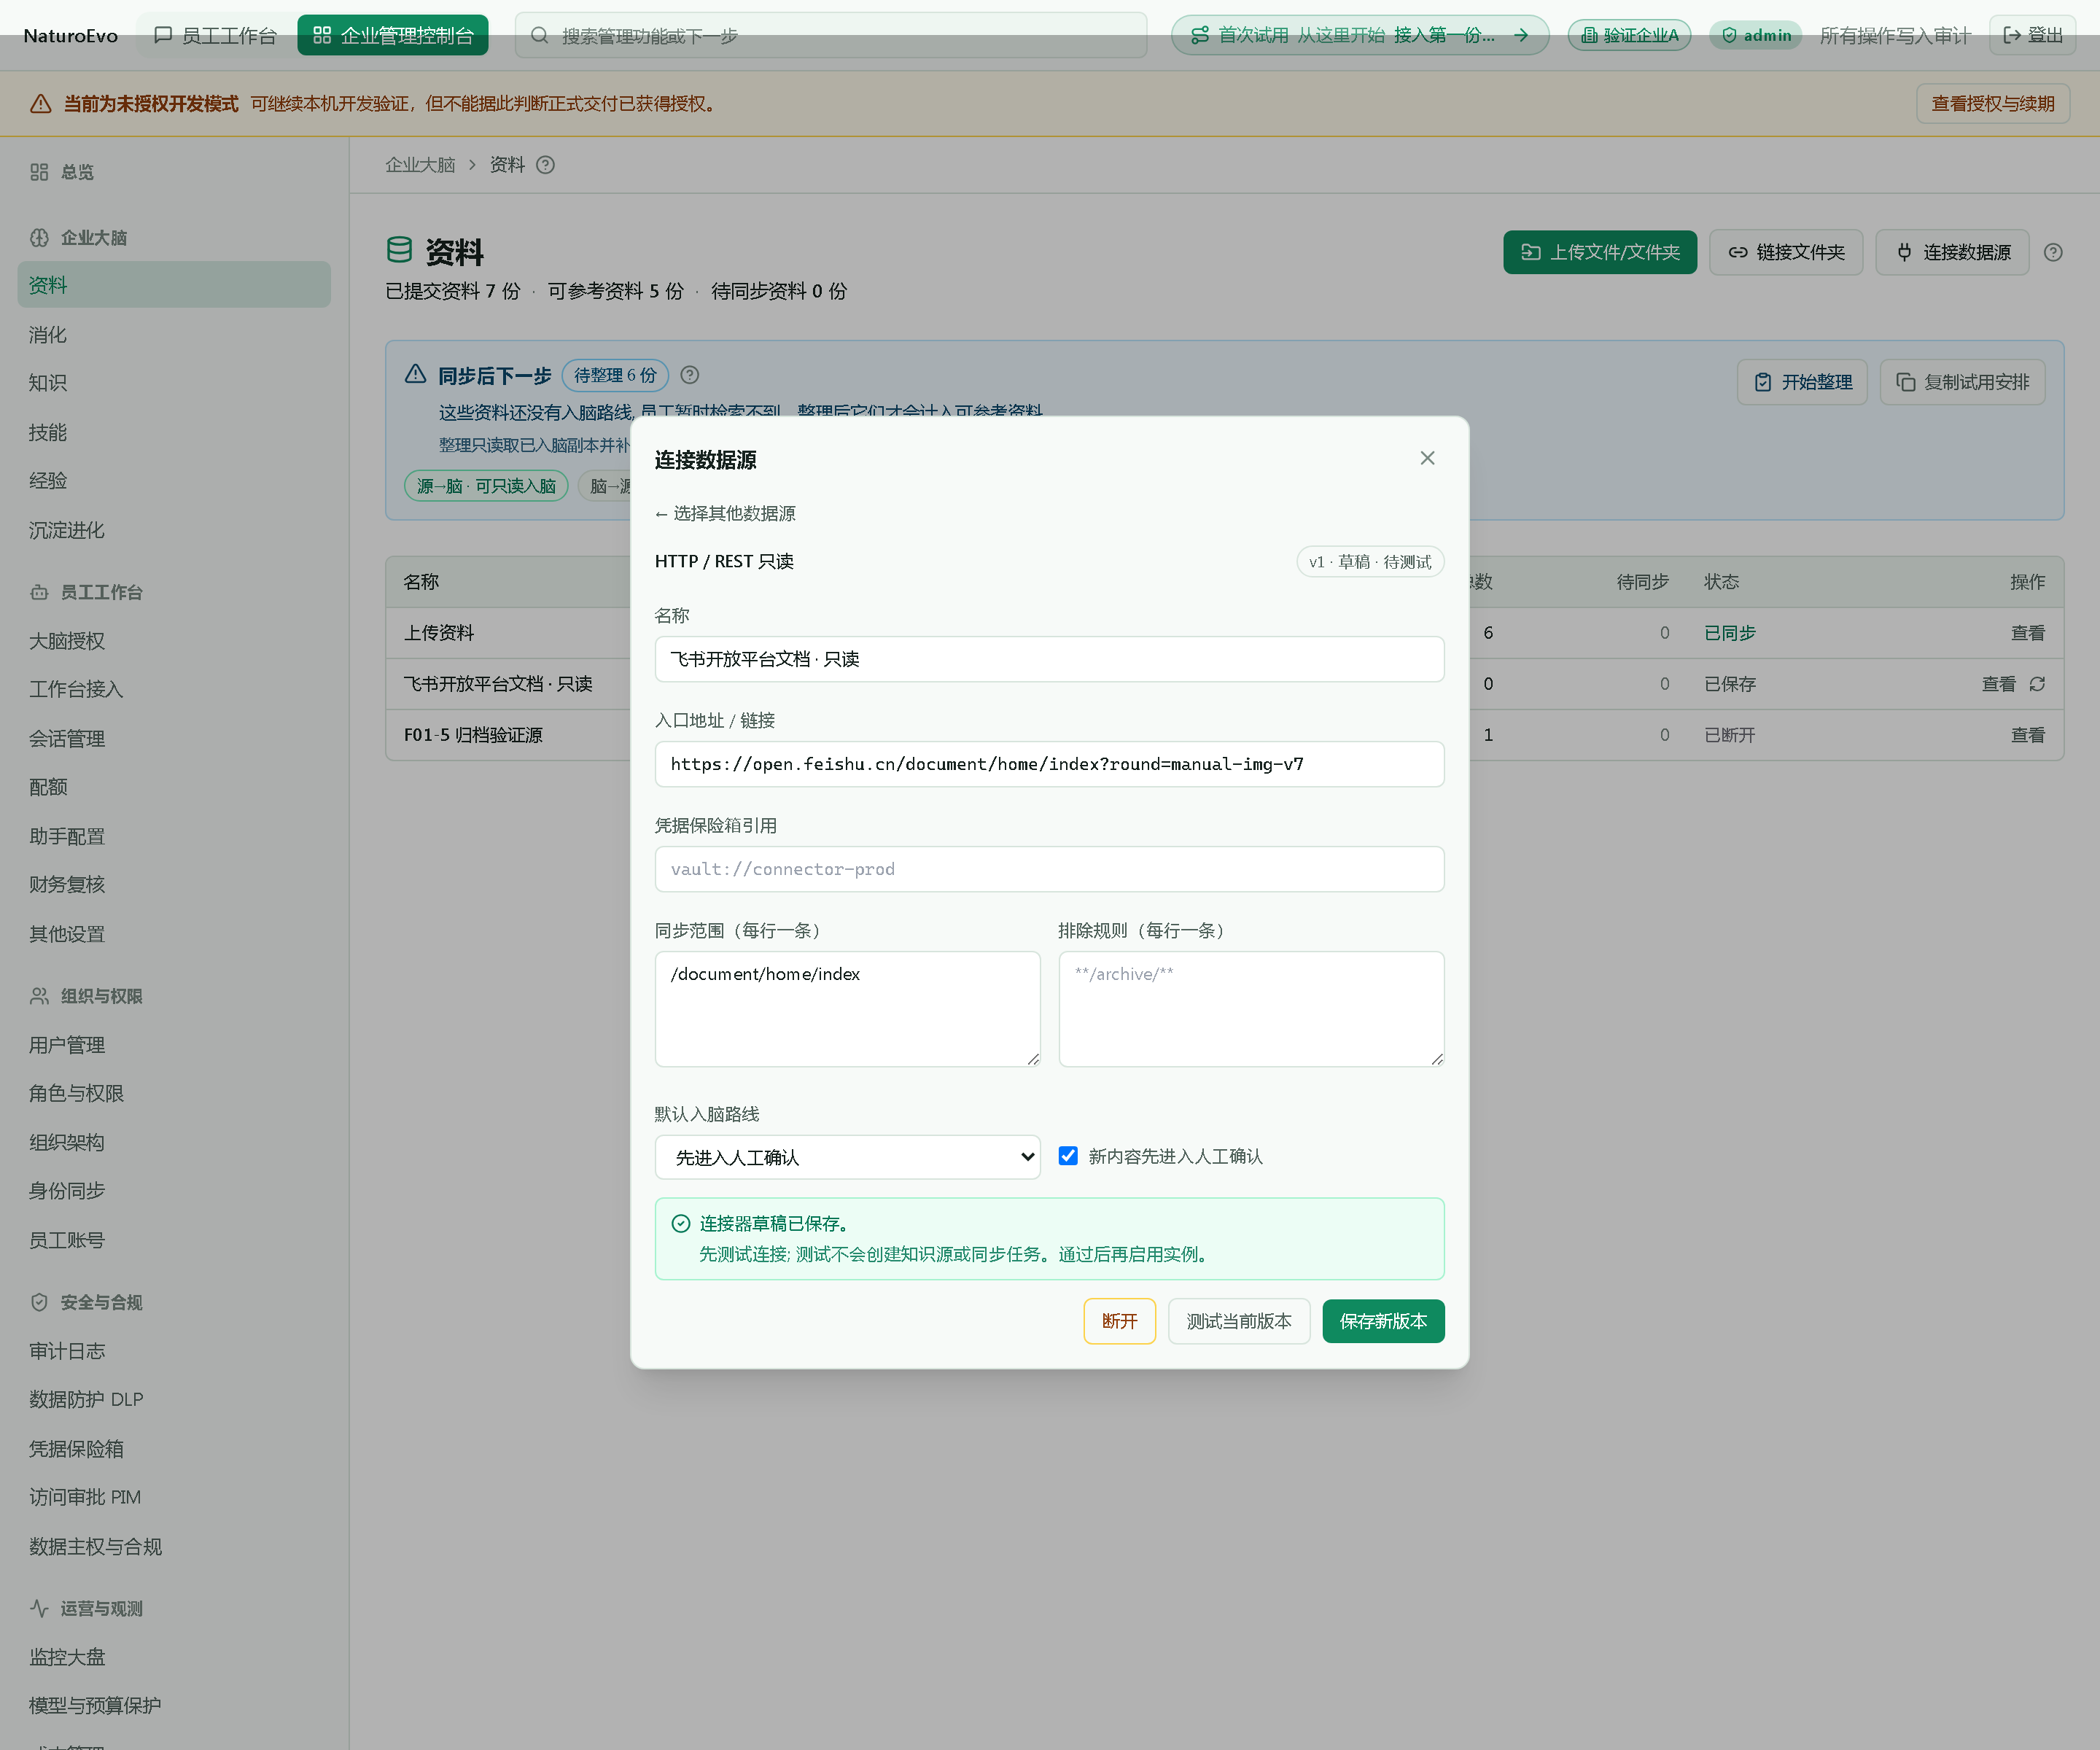Close the 连接数据源 dialog
Viewport: 2100px width, 1750px height.
(x=1427, y=458)
